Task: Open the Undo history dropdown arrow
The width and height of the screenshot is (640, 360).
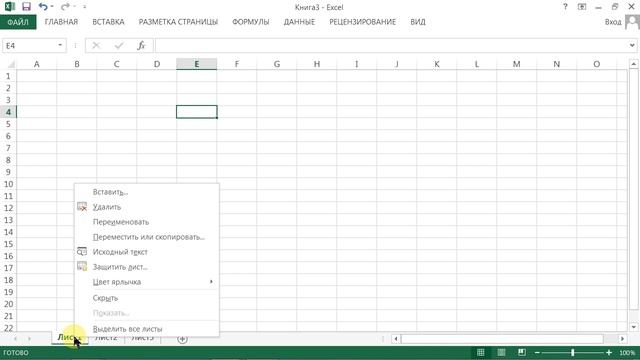Action: pyautogui.click(x=52, y=7)
